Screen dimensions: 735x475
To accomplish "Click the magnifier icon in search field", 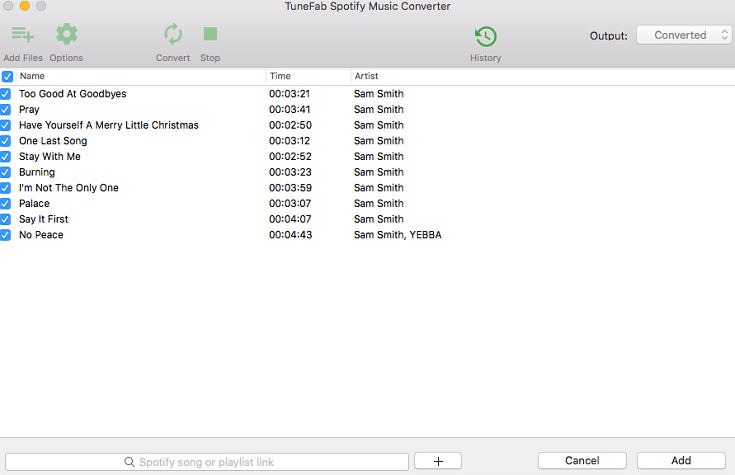I will pyautogui.click(x=129, y=462).
